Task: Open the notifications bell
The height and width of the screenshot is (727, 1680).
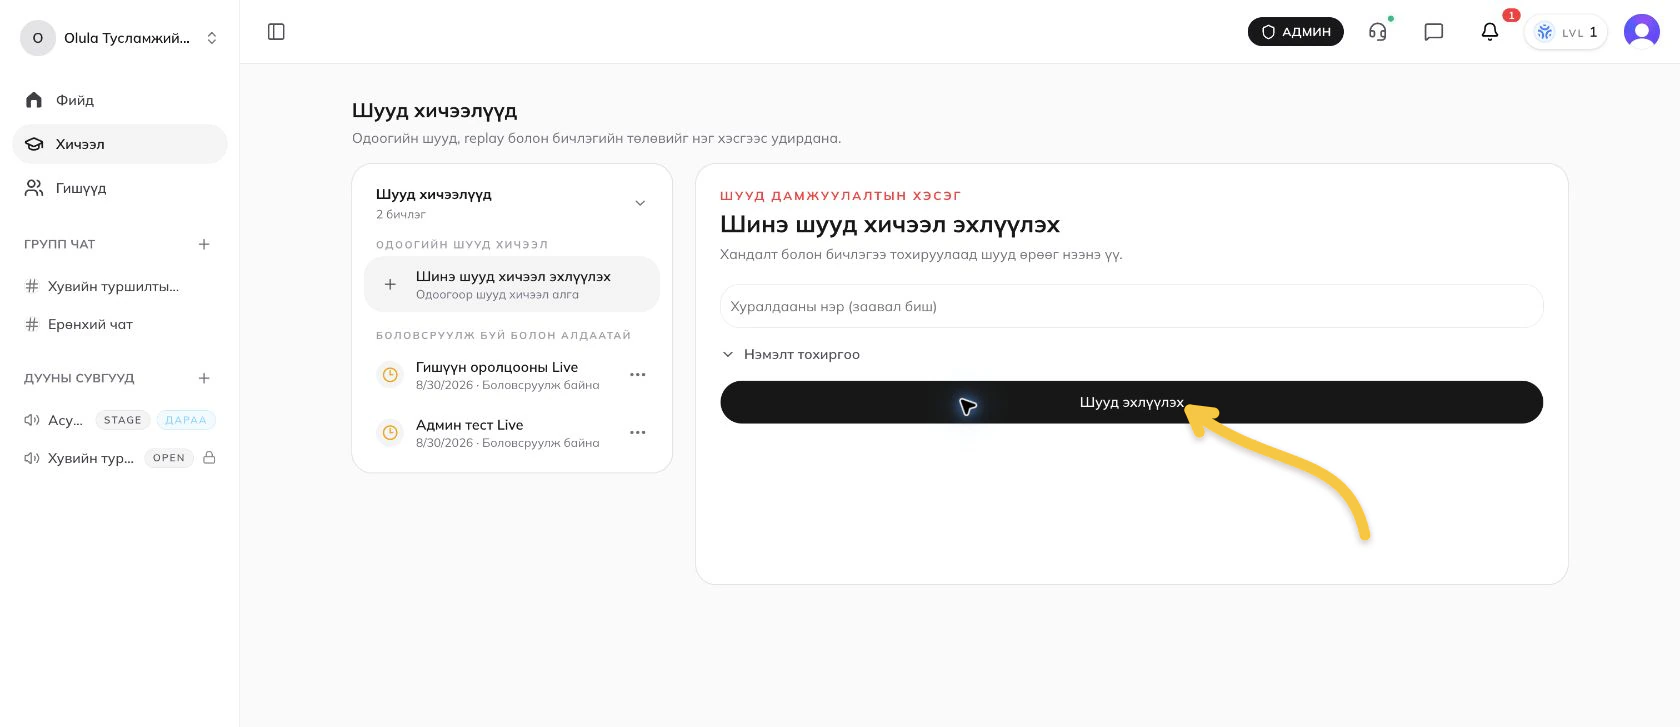Action: pyautogui.click(x=1490, y=32)
